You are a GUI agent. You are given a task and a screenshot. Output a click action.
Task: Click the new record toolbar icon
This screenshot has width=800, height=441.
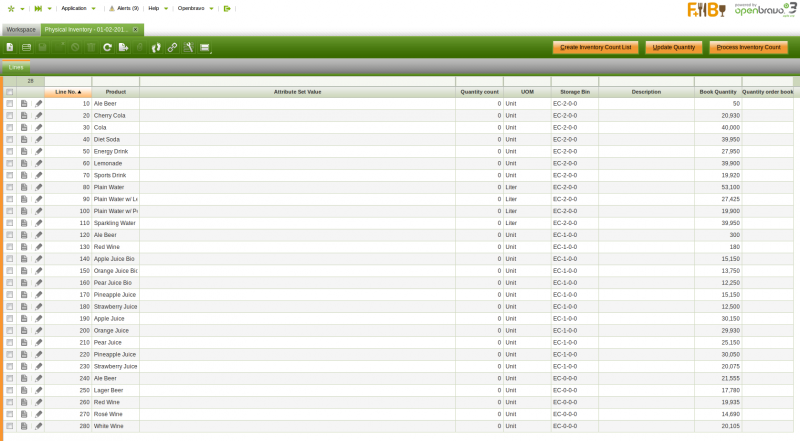coord(10,47)
